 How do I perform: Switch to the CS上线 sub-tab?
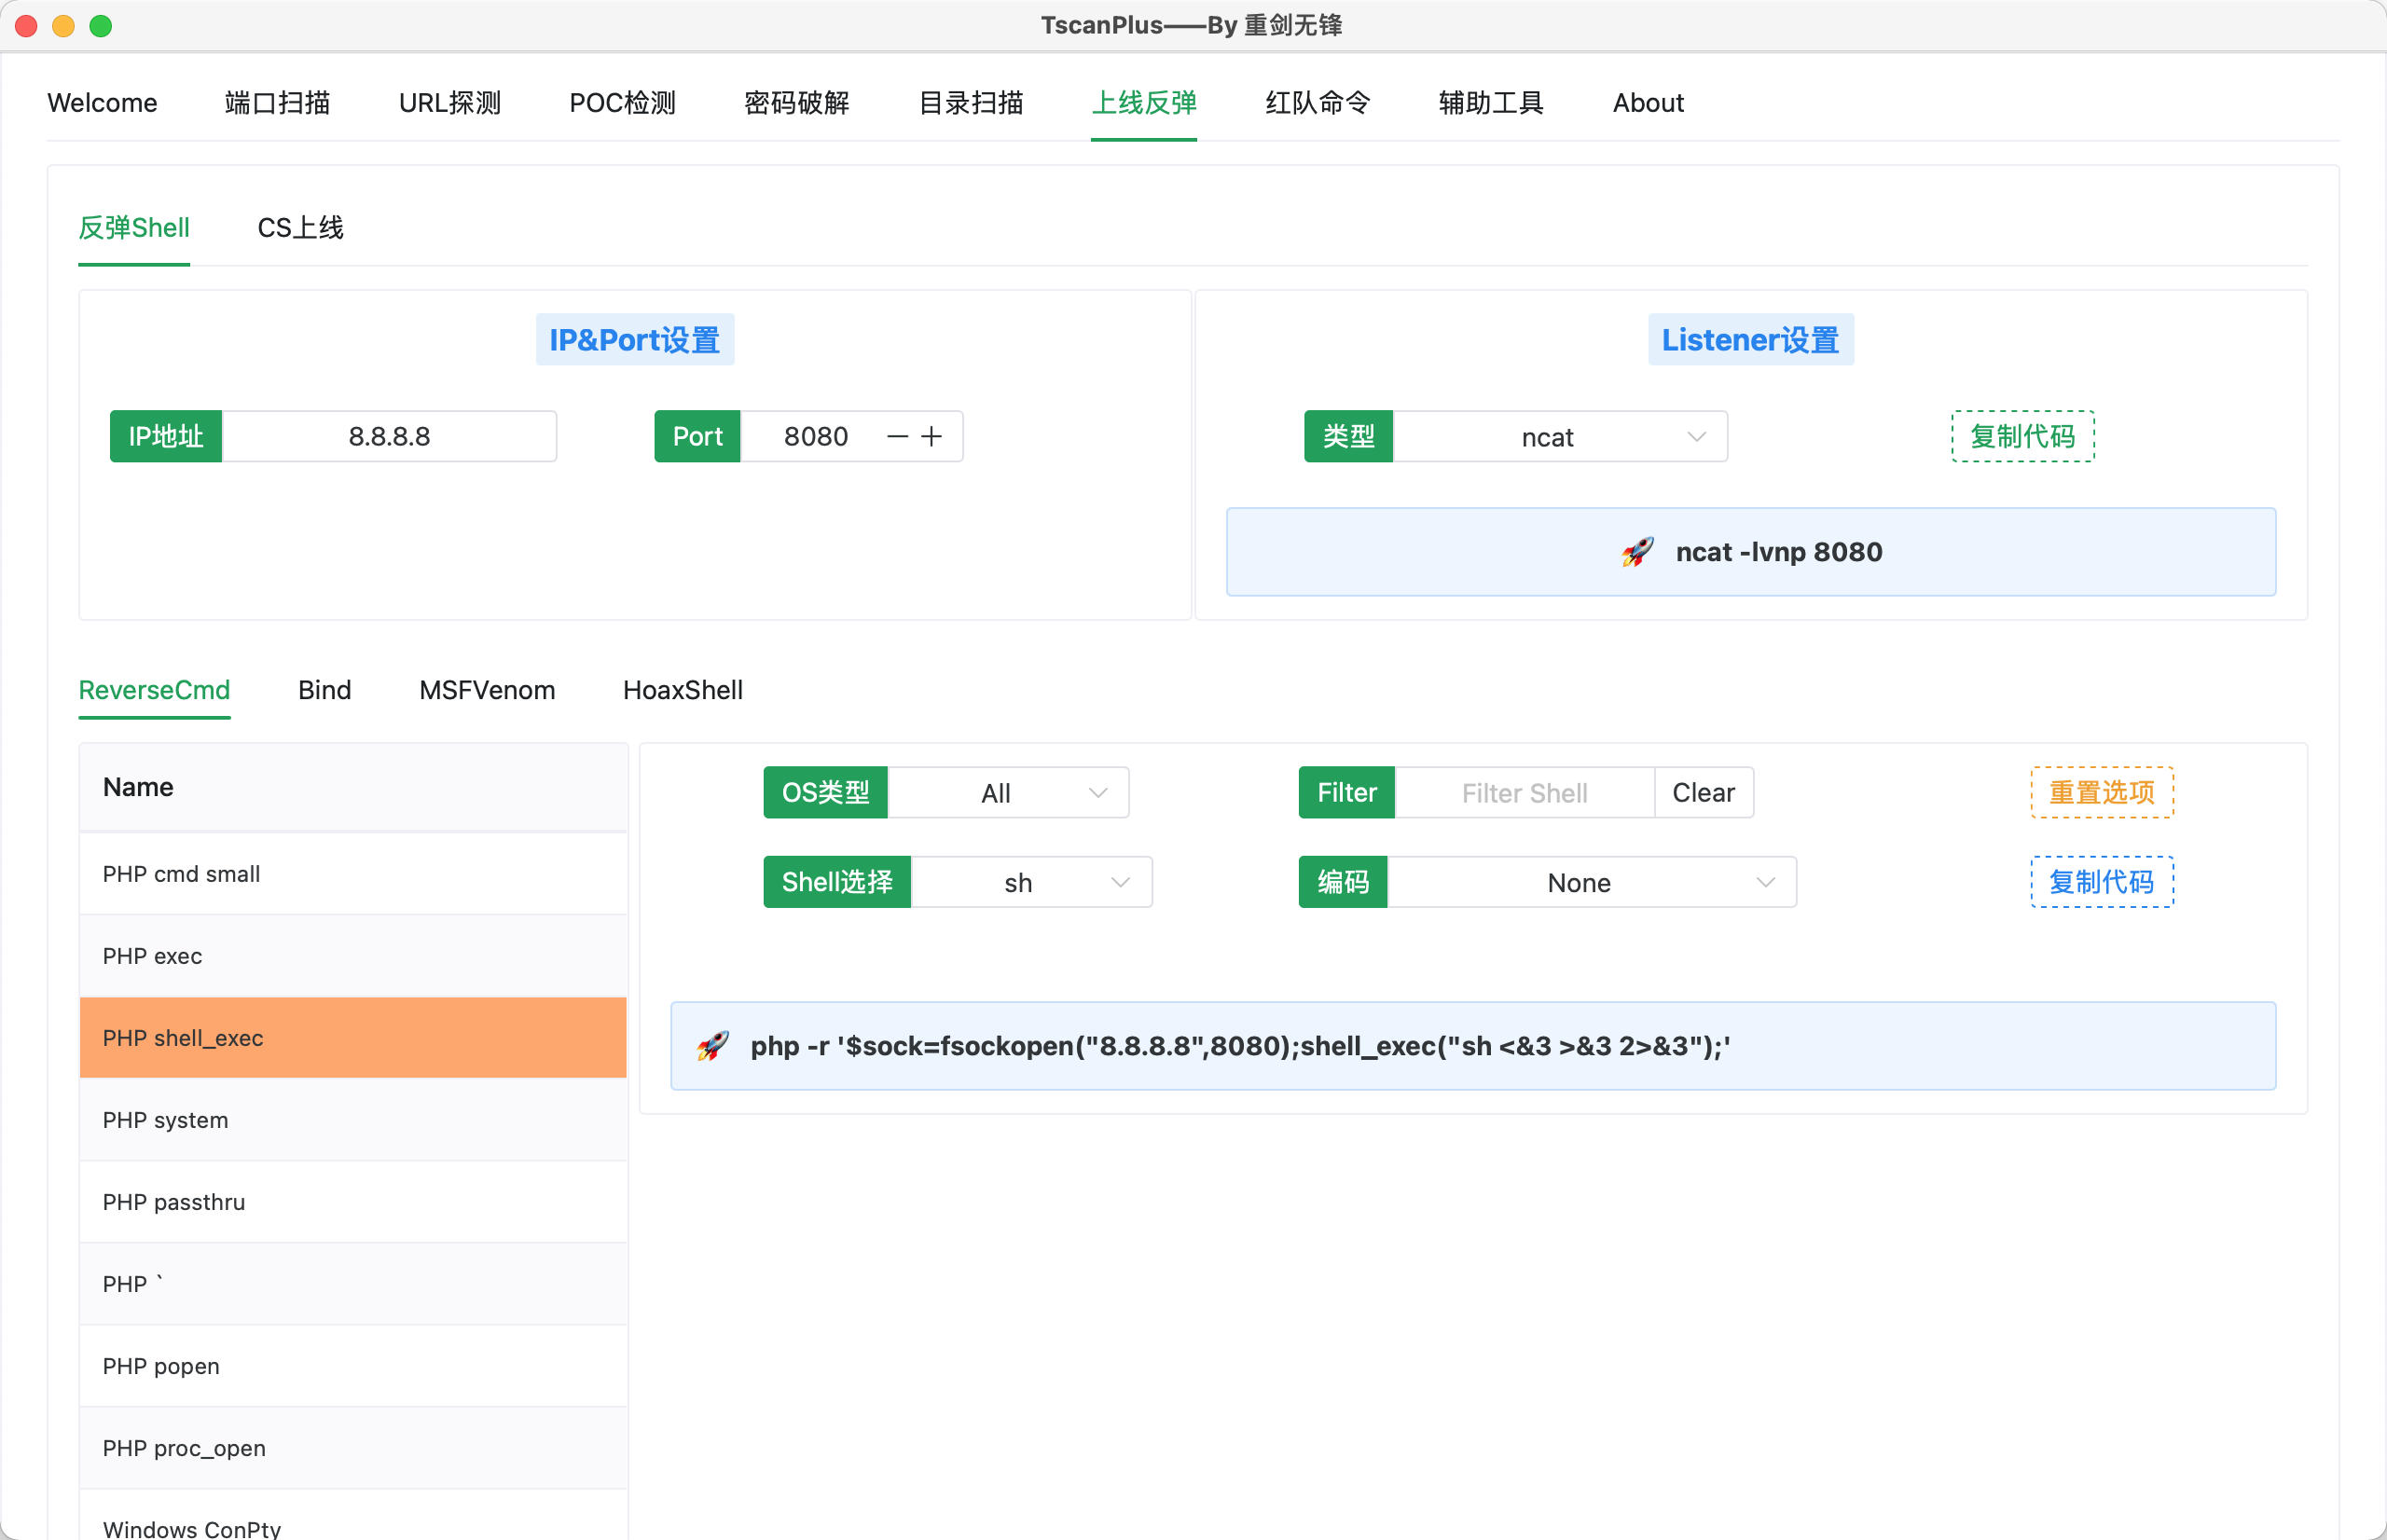pos(300,228)
